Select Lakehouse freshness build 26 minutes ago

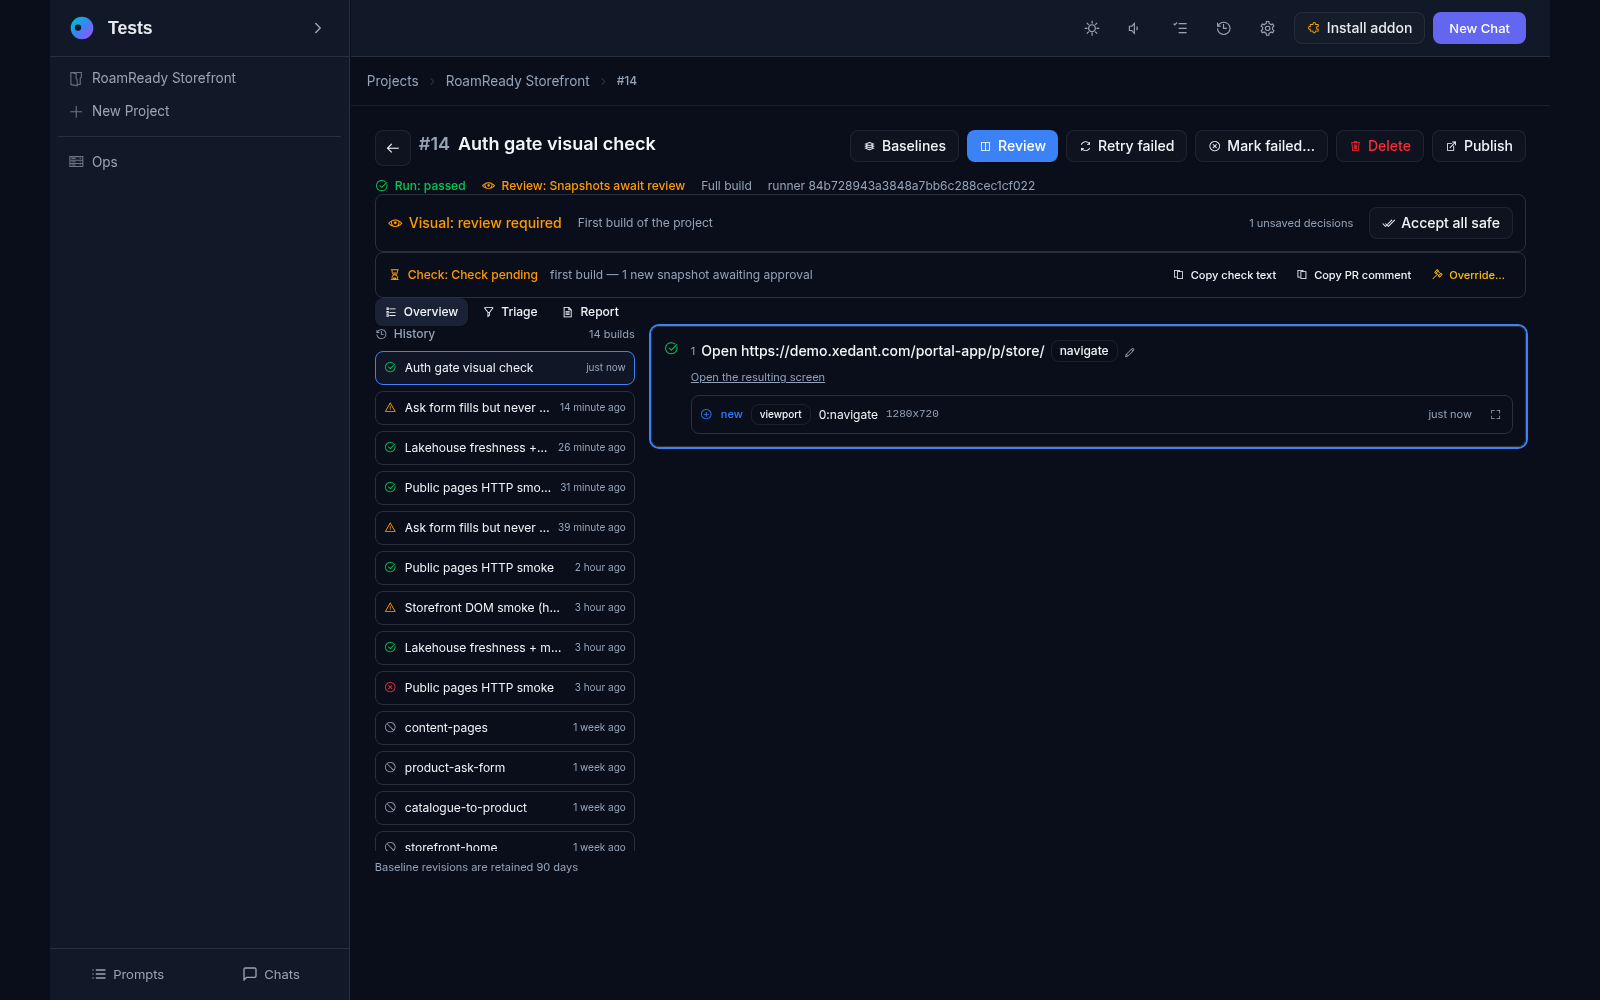[x=505, y=448]
